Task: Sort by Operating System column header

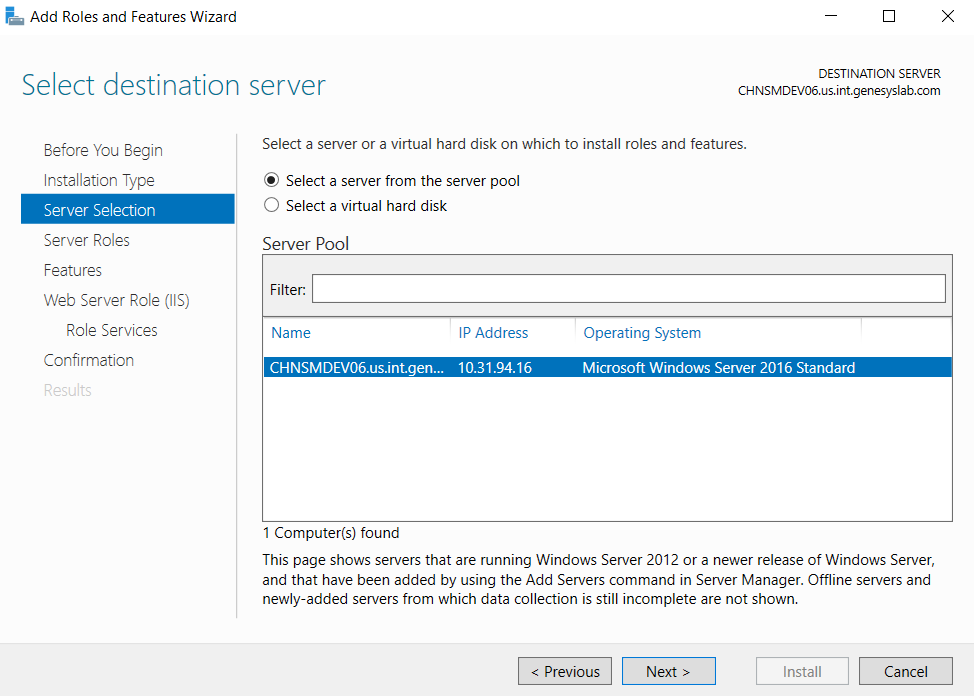Action: (642, 332)
